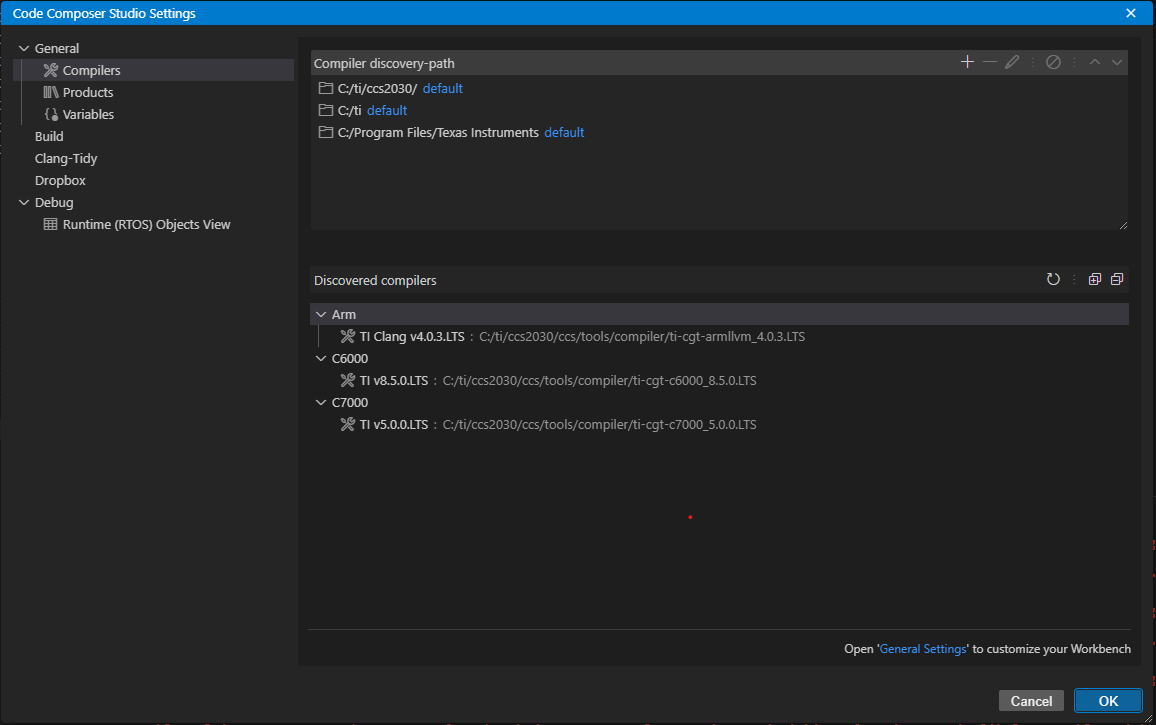Select the TI Clang v4.0.3.LTS compiler entry
Image resolution: width=1156 pixels, height=725 pixels.
412,337
